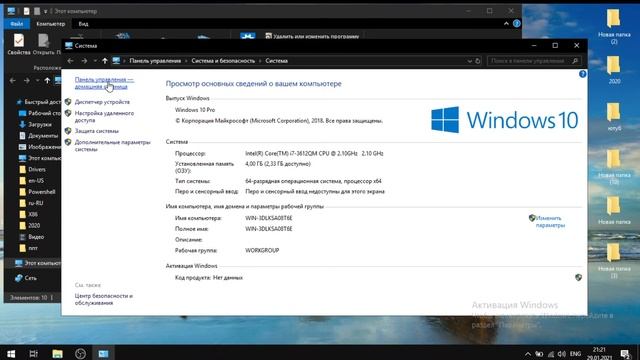The image size is (640, 360).
Task: Open round app icon on taskbar
Action: (x=80, y=353)
